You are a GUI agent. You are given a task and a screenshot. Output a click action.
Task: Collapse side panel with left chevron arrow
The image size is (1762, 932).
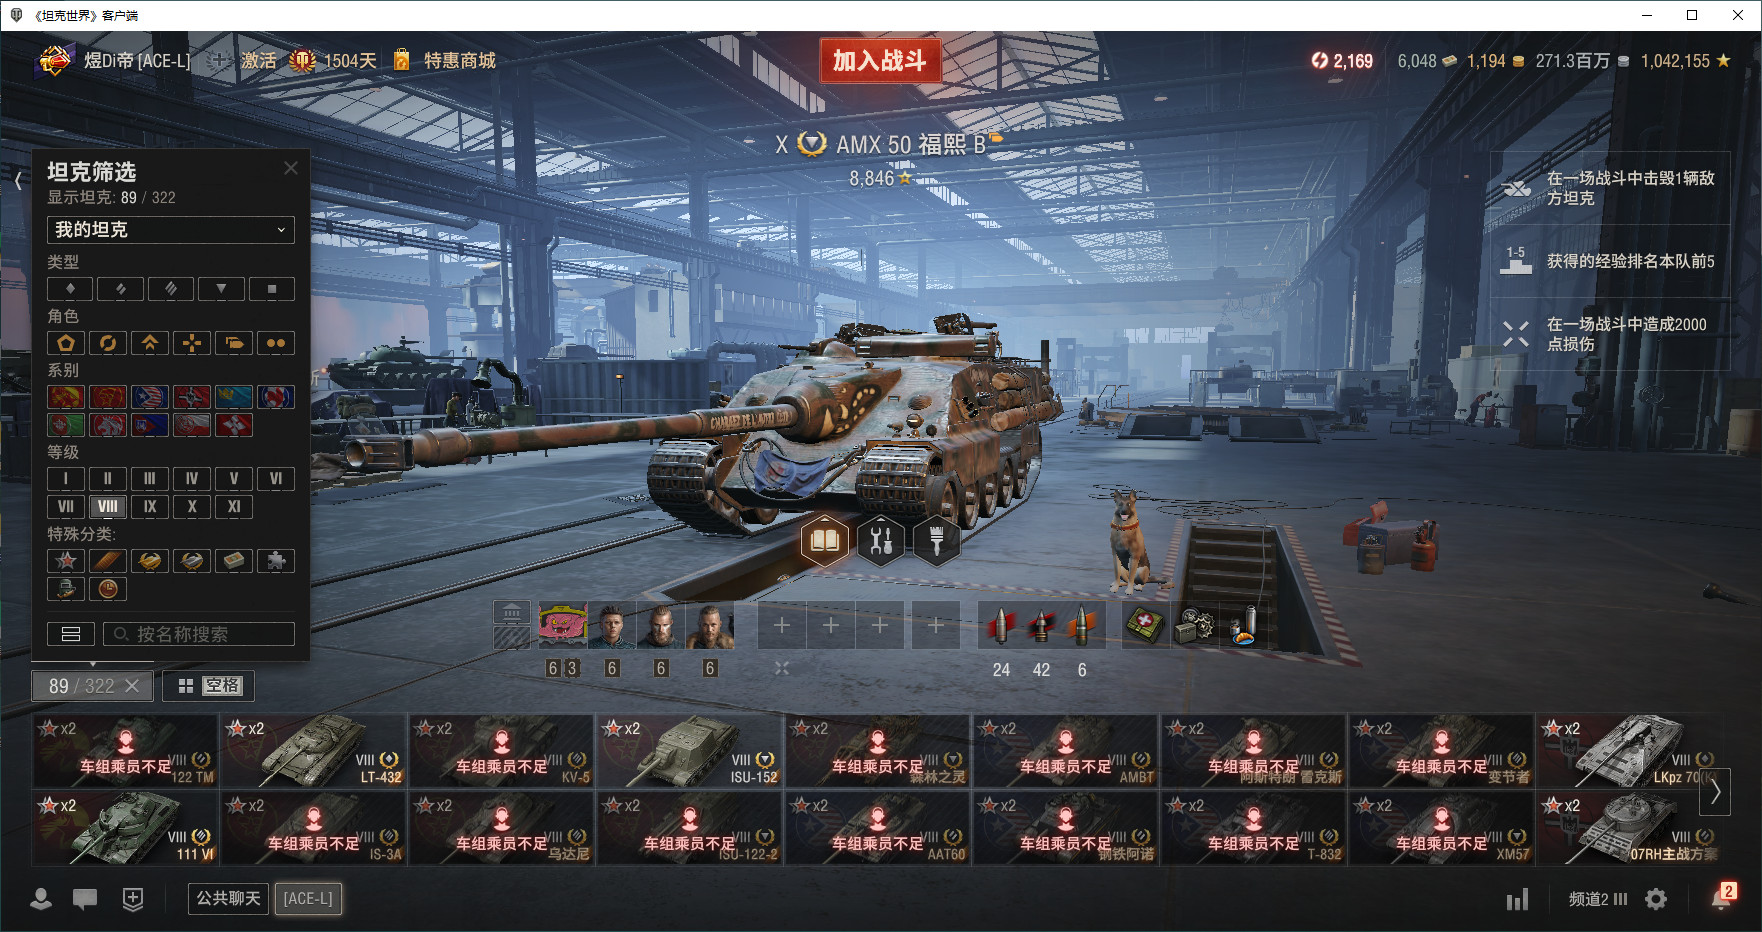point(18,180)
